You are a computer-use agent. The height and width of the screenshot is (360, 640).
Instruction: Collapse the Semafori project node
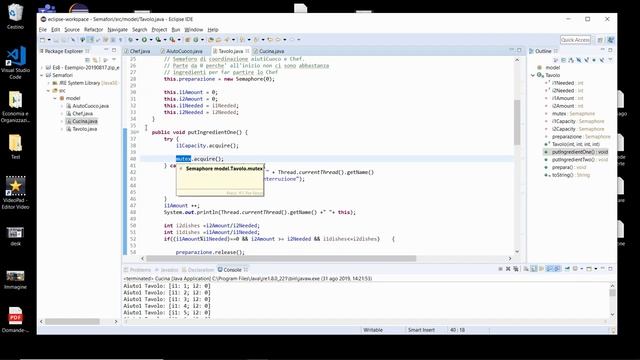tap(42, 75)
